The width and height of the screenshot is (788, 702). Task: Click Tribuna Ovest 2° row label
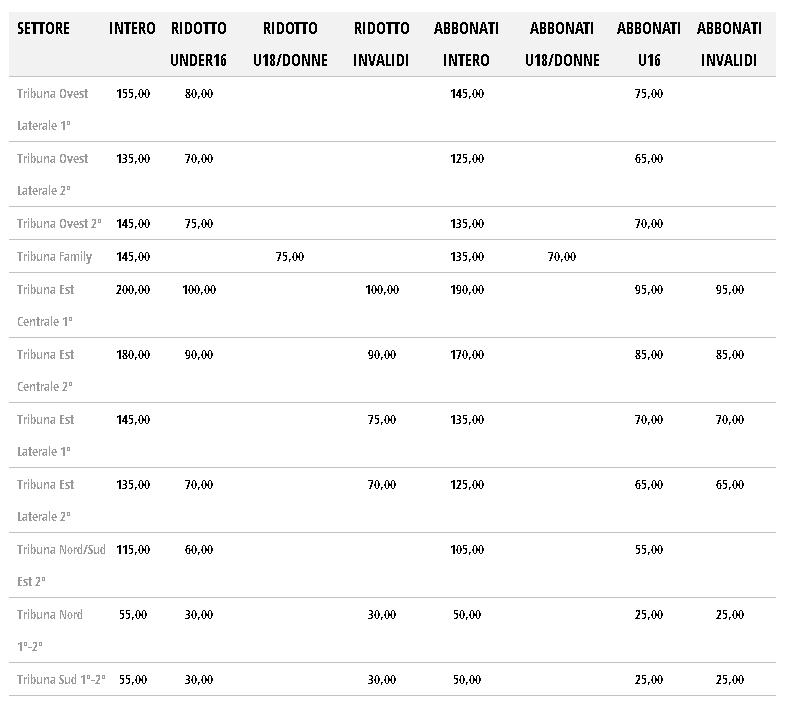point(59,224)
